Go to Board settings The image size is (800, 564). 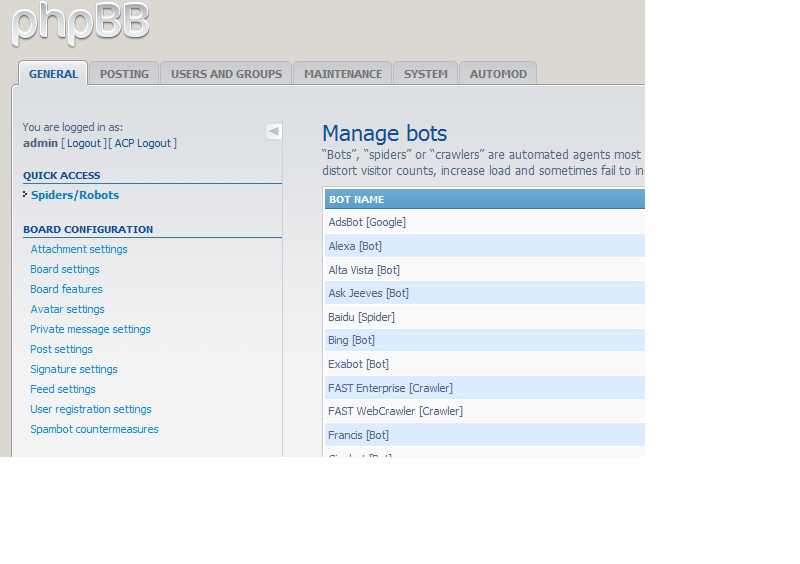65,269
